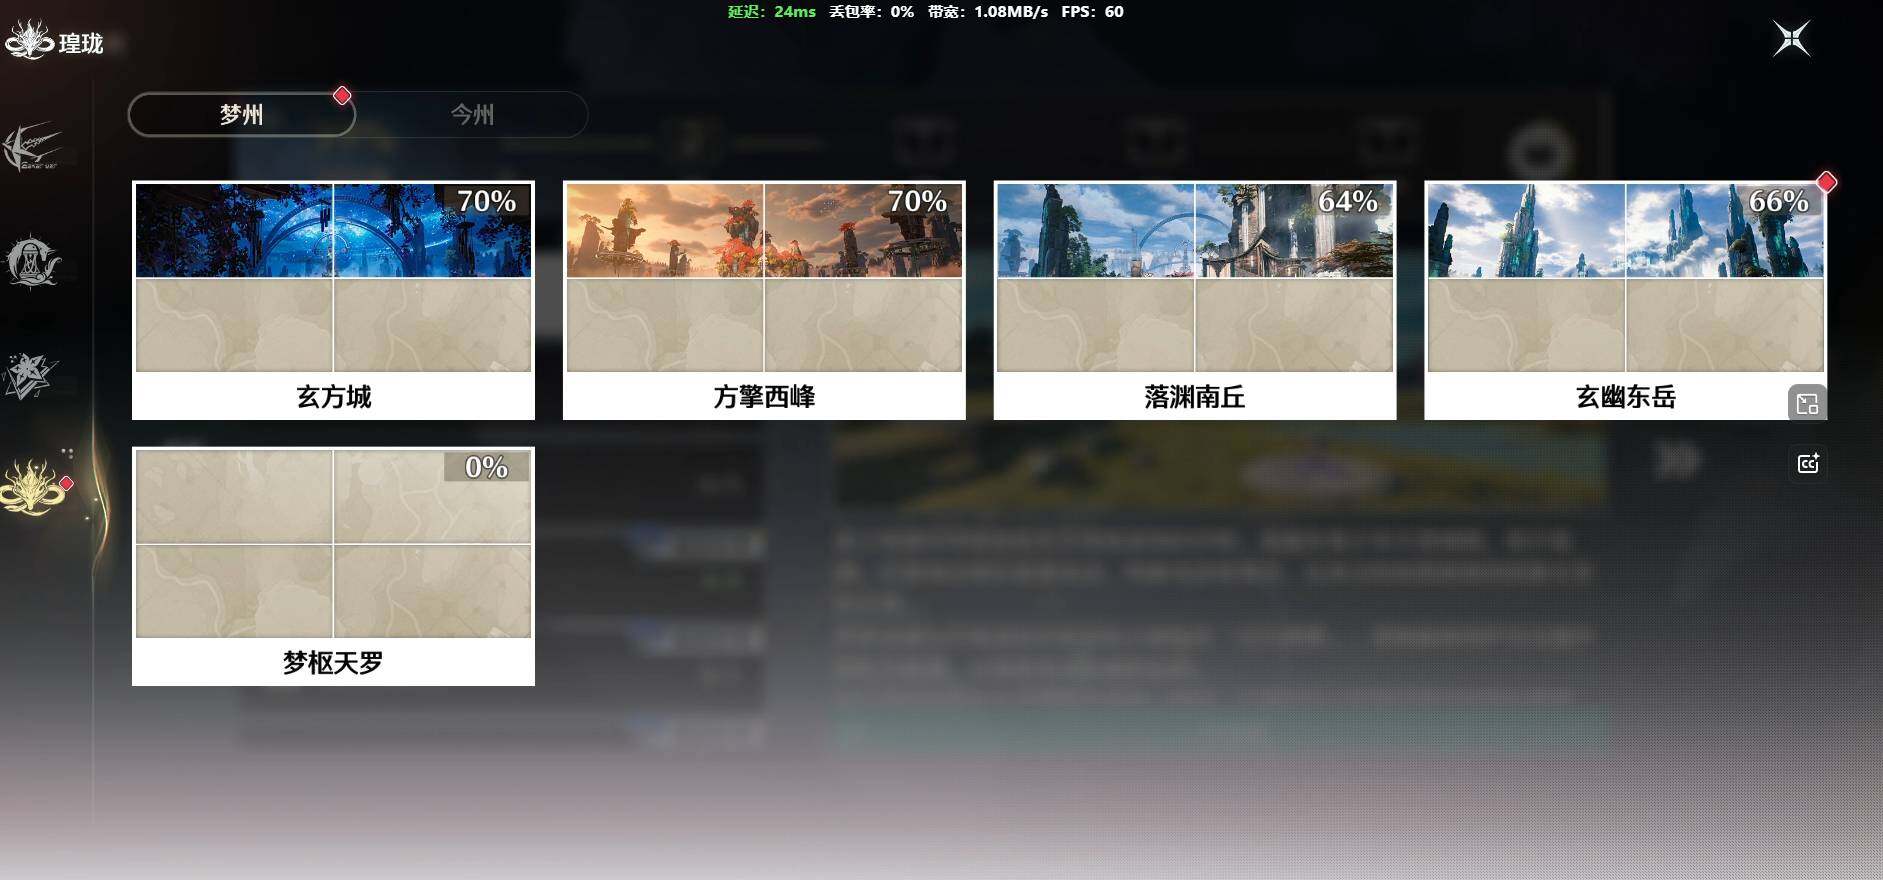Open the 玄幽东岳 area card
Screen dimensions: 1883x880
point(1626,300)
